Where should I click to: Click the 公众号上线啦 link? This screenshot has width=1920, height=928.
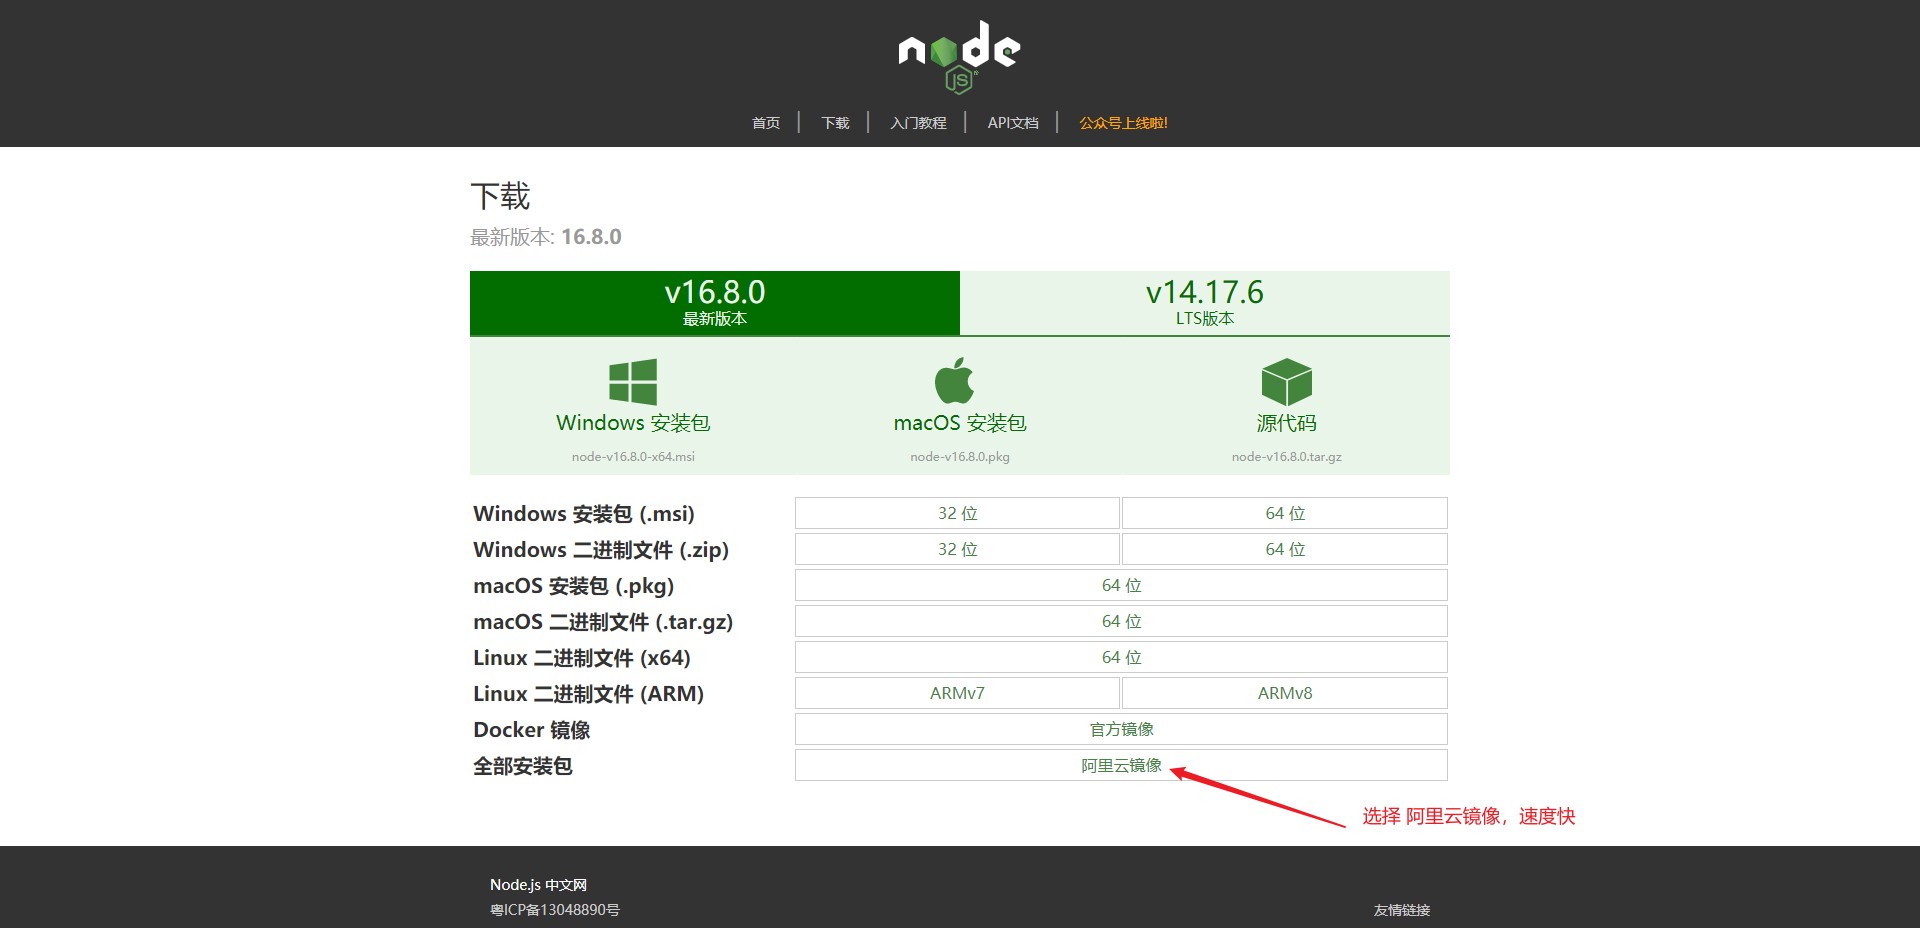(1123, 122)
